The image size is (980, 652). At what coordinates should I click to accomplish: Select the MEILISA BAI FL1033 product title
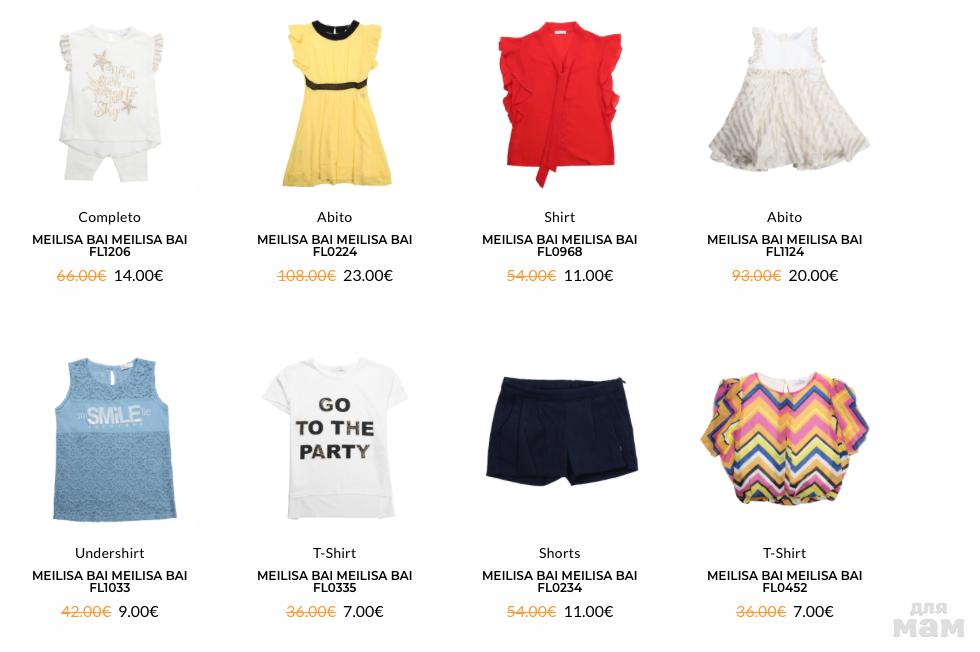[x=110, y=581]
